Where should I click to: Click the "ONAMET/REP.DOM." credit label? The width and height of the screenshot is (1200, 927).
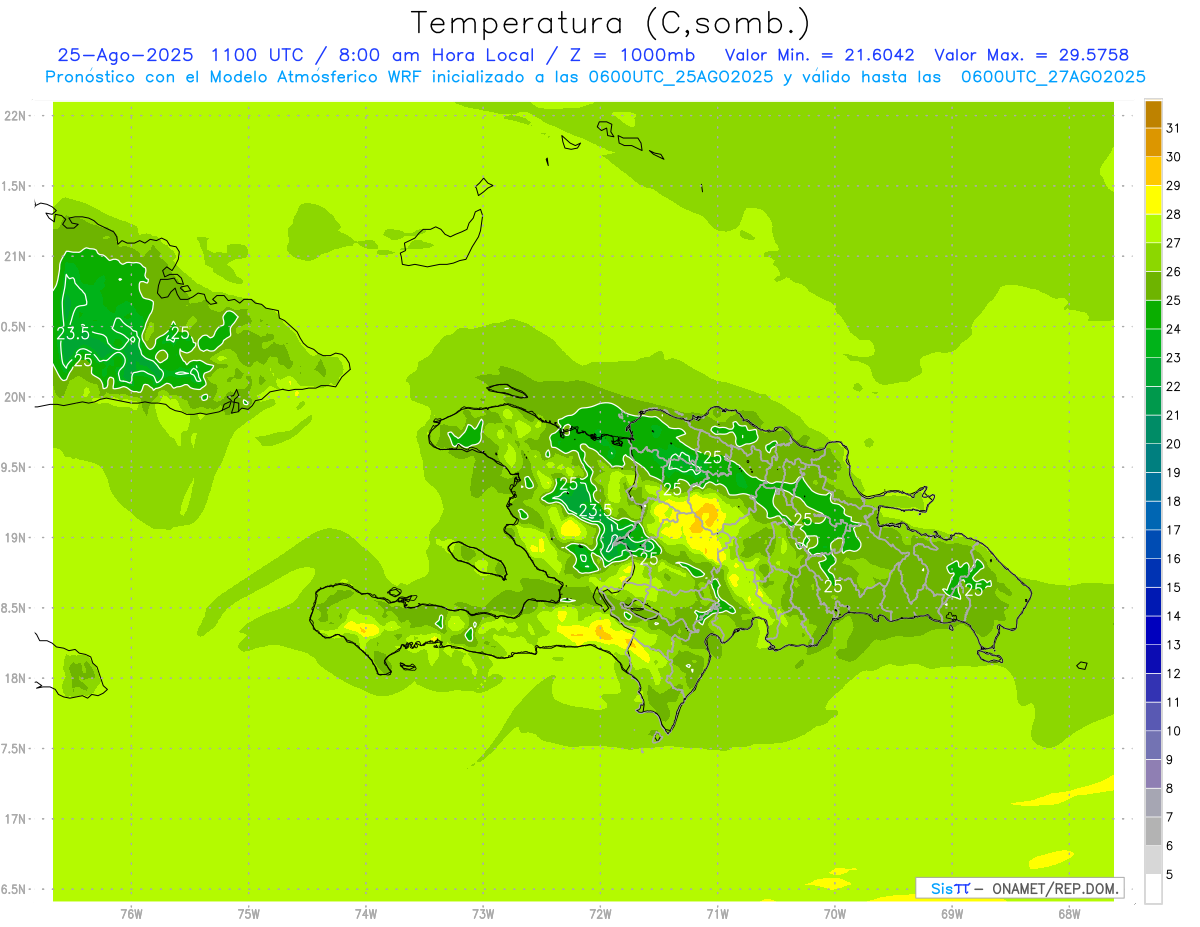coord(1054,888)
